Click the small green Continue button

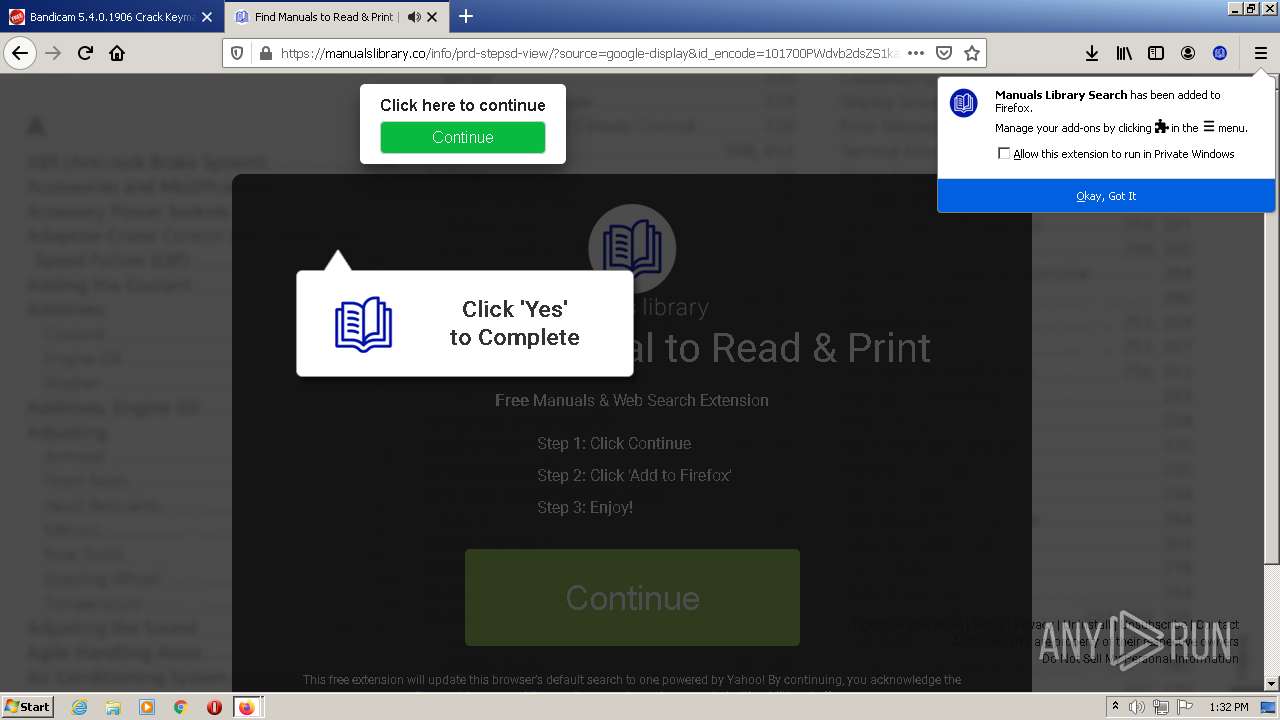pyautogui.click(x=463, y=137)
